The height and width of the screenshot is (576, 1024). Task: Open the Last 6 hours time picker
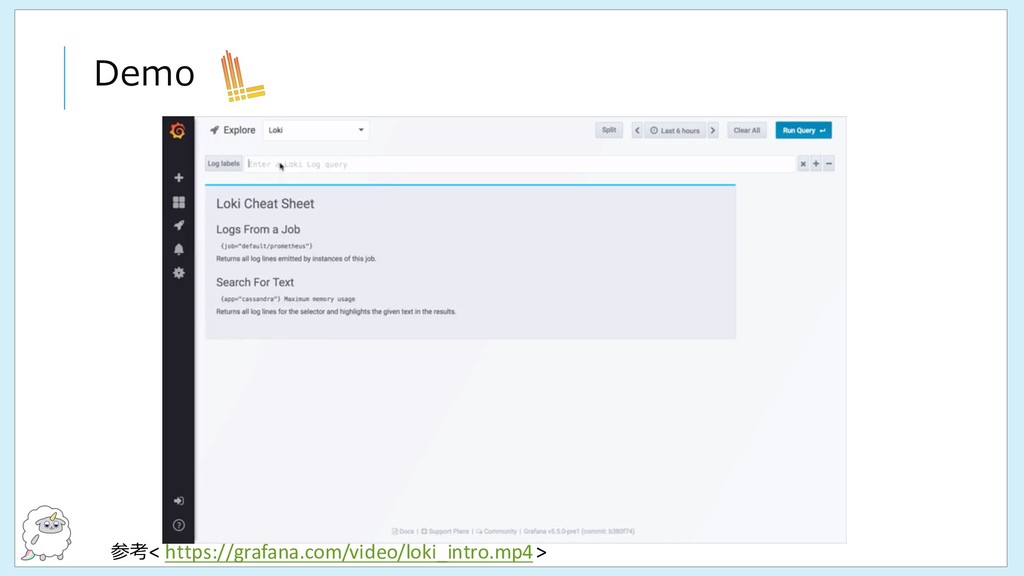pyautogui.click(x=675, y=131)
